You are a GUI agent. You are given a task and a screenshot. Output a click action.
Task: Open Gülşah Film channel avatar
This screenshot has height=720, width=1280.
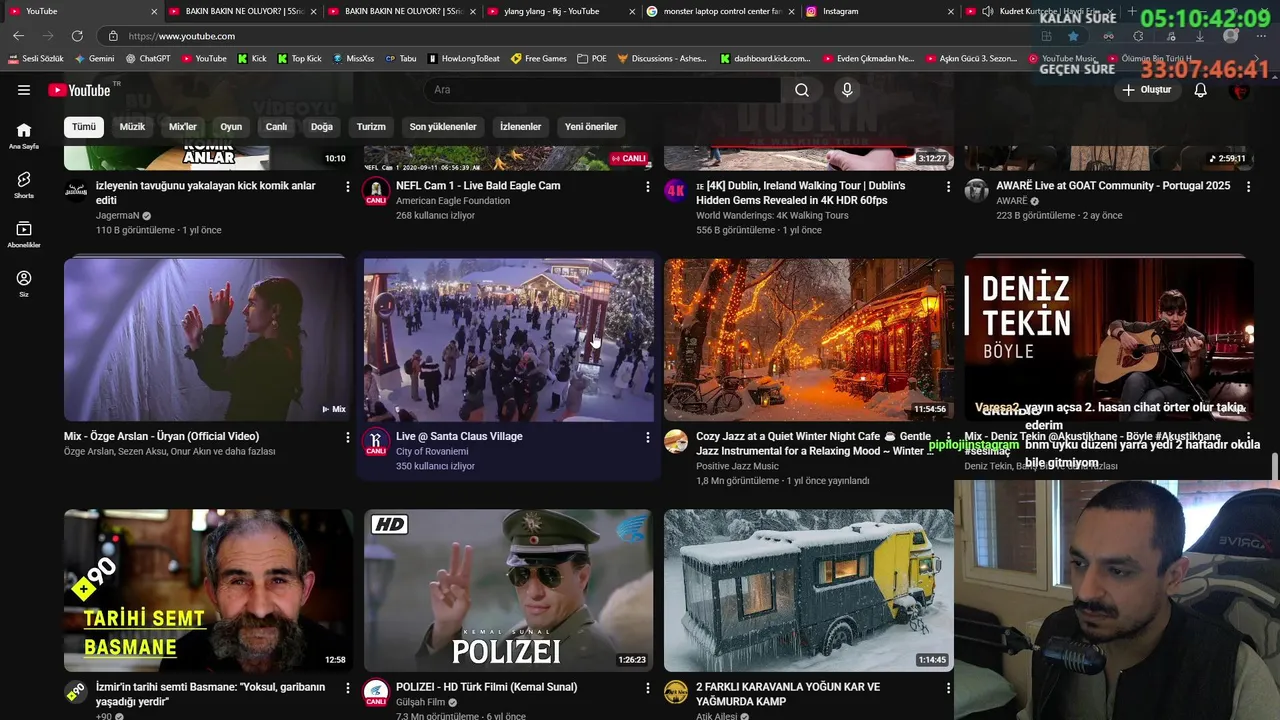coord(376,693)
